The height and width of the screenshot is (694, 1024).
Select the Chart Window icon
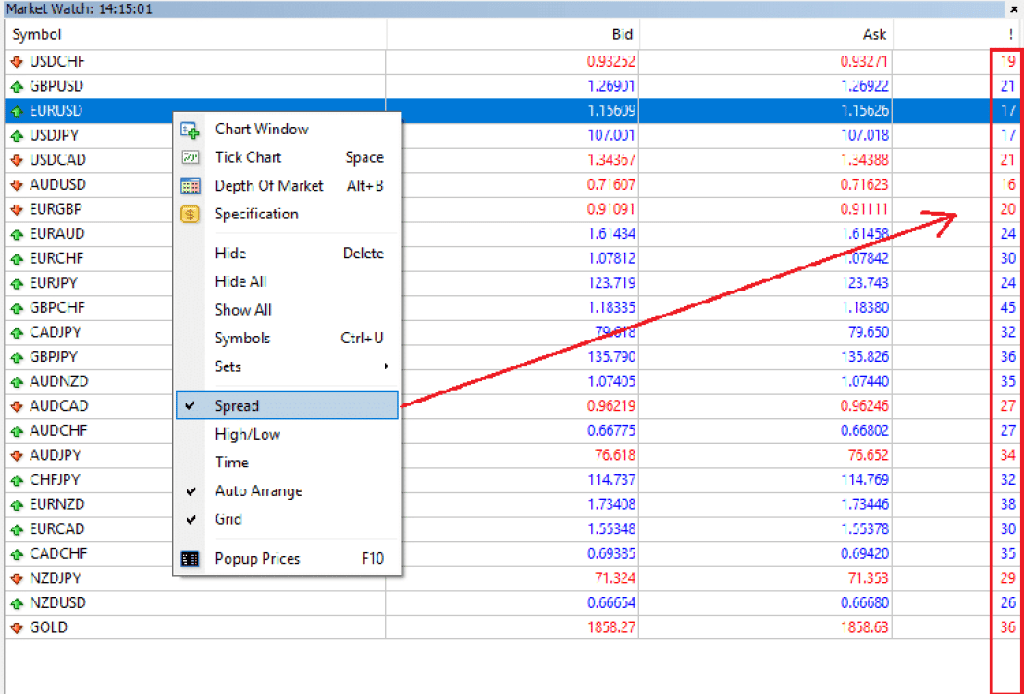tap(191, 129)
